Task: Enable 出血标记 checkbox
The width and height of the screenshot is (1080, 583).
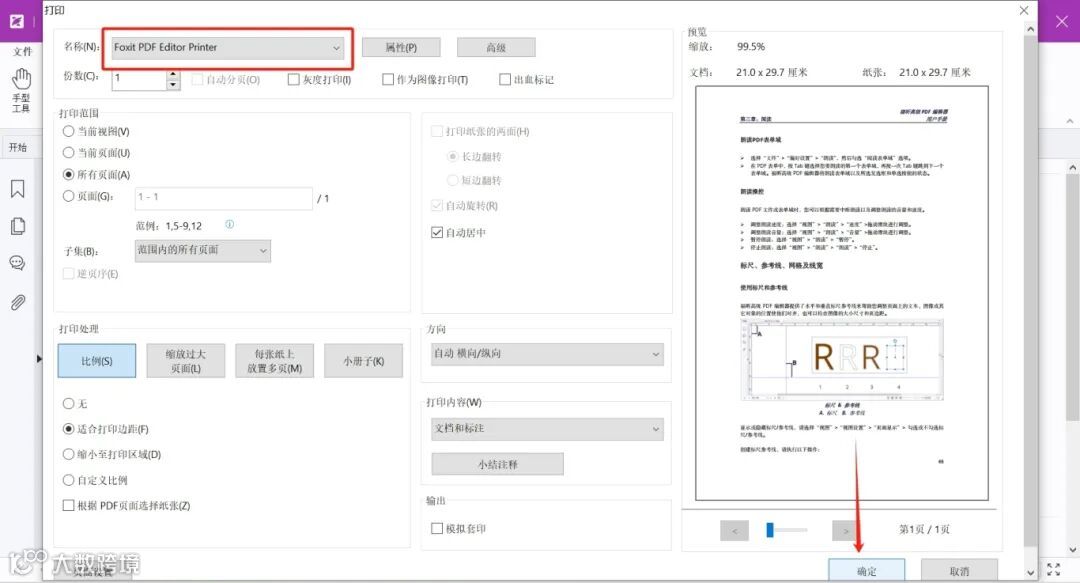Action: pyautogui.click(x=505, y=80)
